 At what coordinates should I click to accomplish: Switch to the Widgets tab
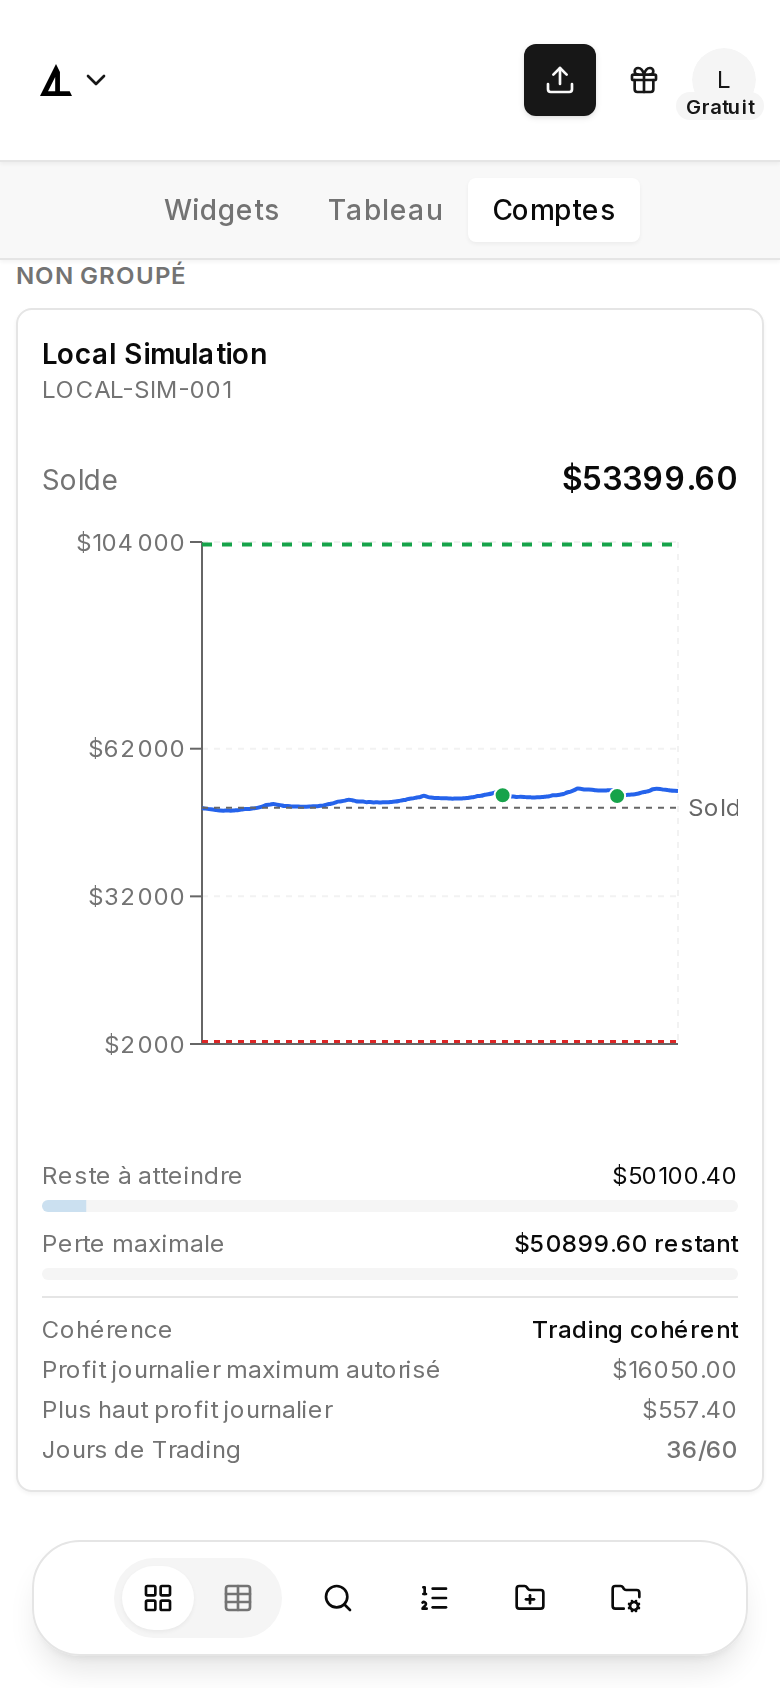pos(222,210)
